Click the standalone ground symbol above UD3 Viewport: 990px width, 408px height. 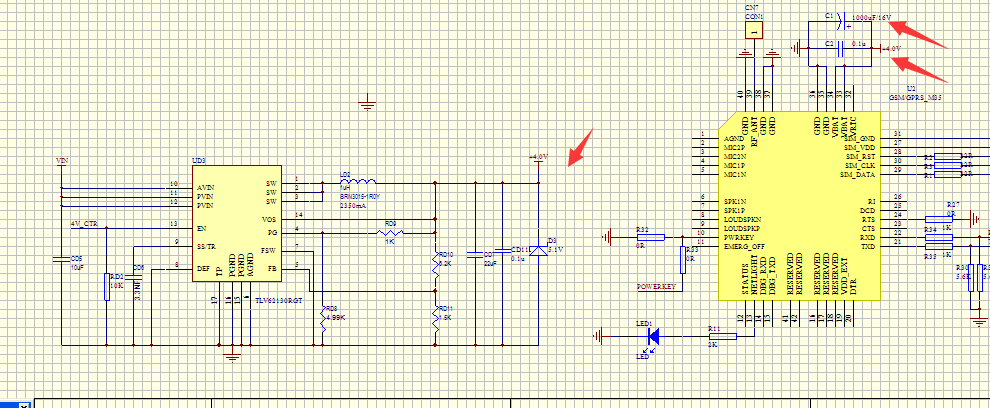click(367, 103)
